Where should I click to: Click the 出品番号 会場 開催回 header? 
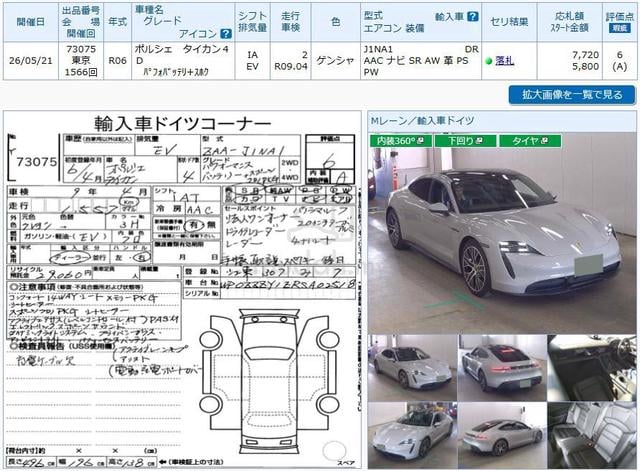point(81,22)
